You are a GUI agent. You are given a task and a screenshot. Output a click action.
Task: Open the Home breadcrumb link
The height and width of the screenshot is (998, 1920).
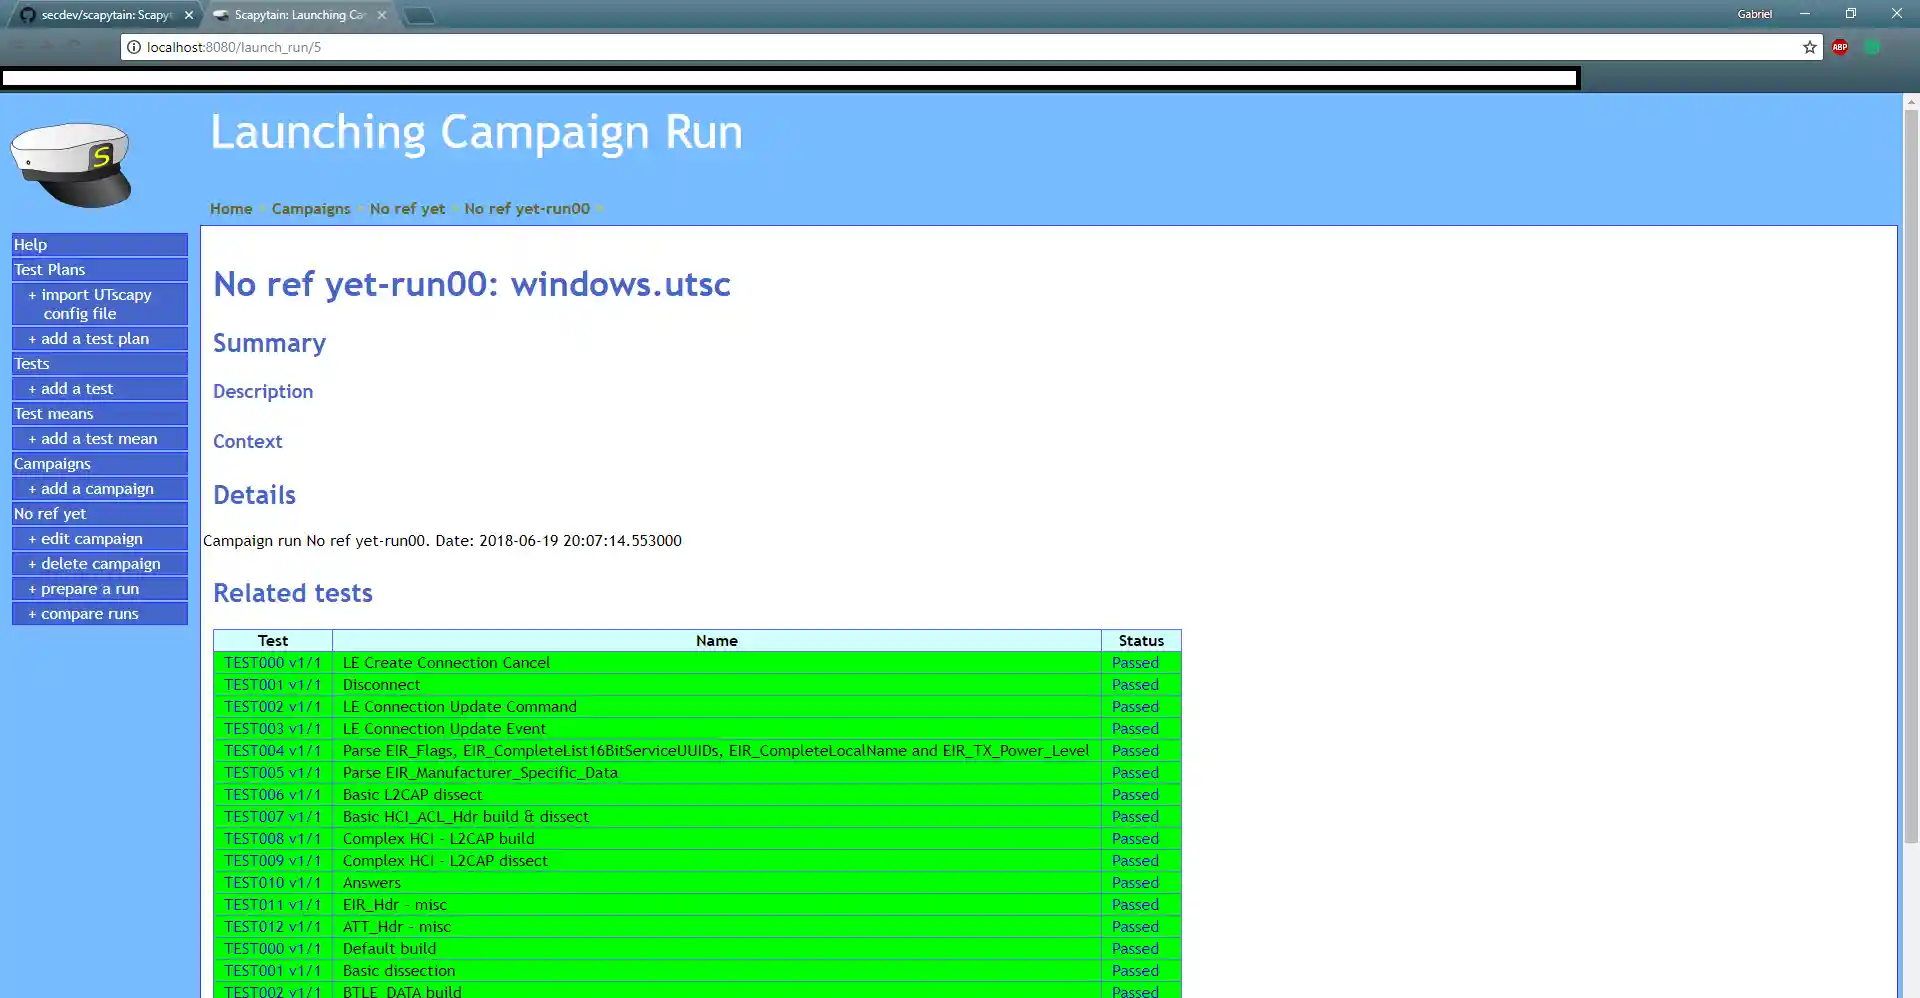[x=230, y=208]
